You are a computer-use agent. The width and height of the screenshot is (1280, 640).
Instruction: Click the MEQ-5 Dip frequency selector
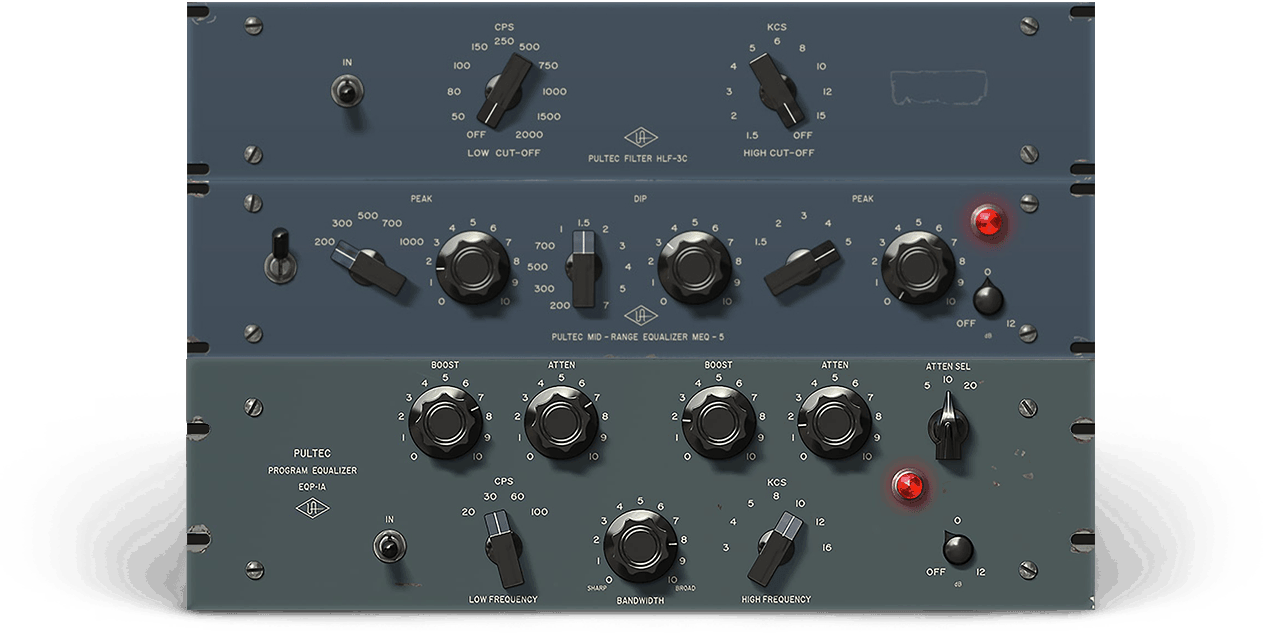[583, 267]
